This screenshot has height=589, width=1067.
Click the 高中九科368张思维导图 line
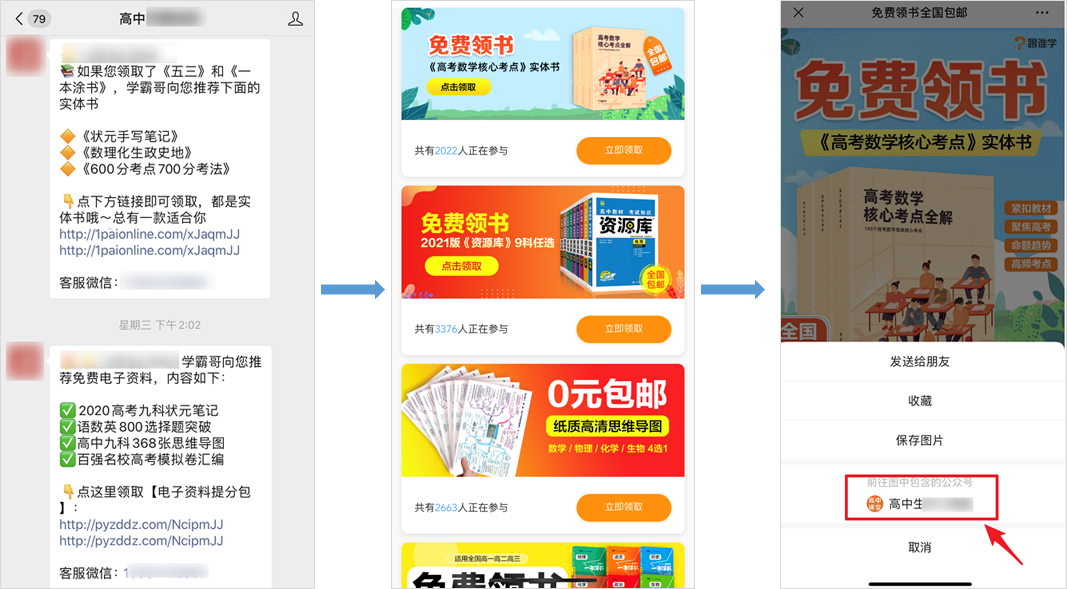coord(142,443)
